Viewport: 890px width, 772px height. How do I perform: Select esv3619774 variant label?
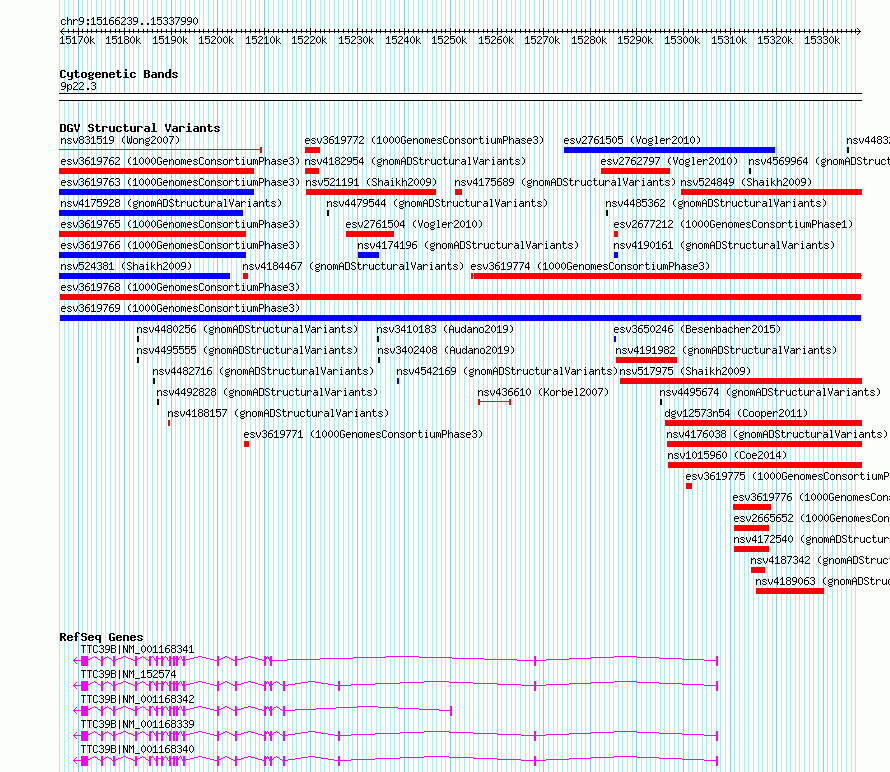click(x=590, y=266)
